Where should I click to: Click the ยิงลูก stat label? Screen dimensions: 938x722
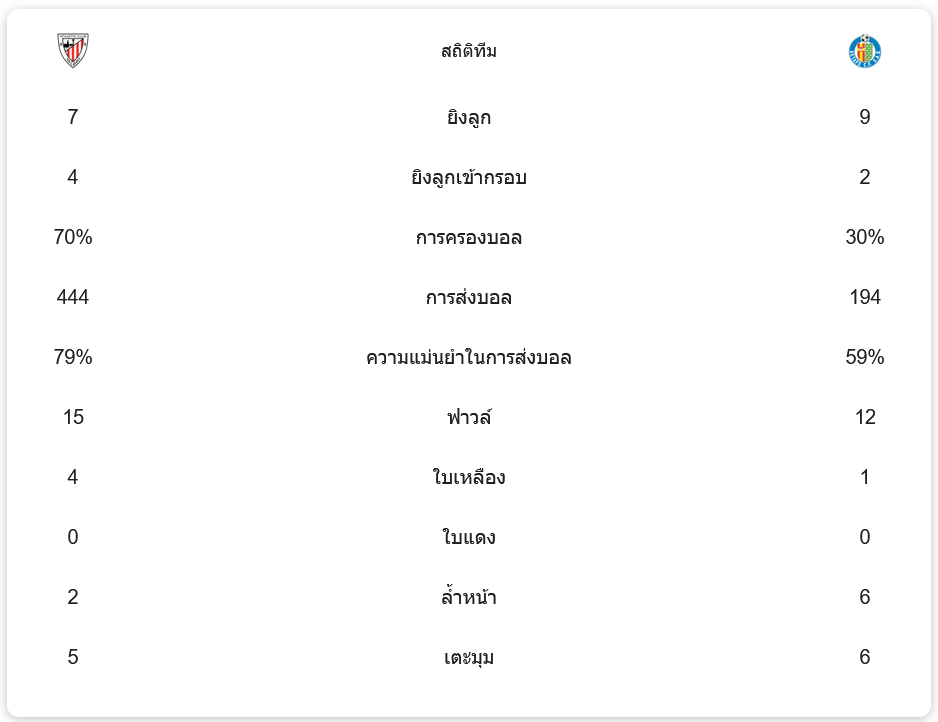coord(469,118)
